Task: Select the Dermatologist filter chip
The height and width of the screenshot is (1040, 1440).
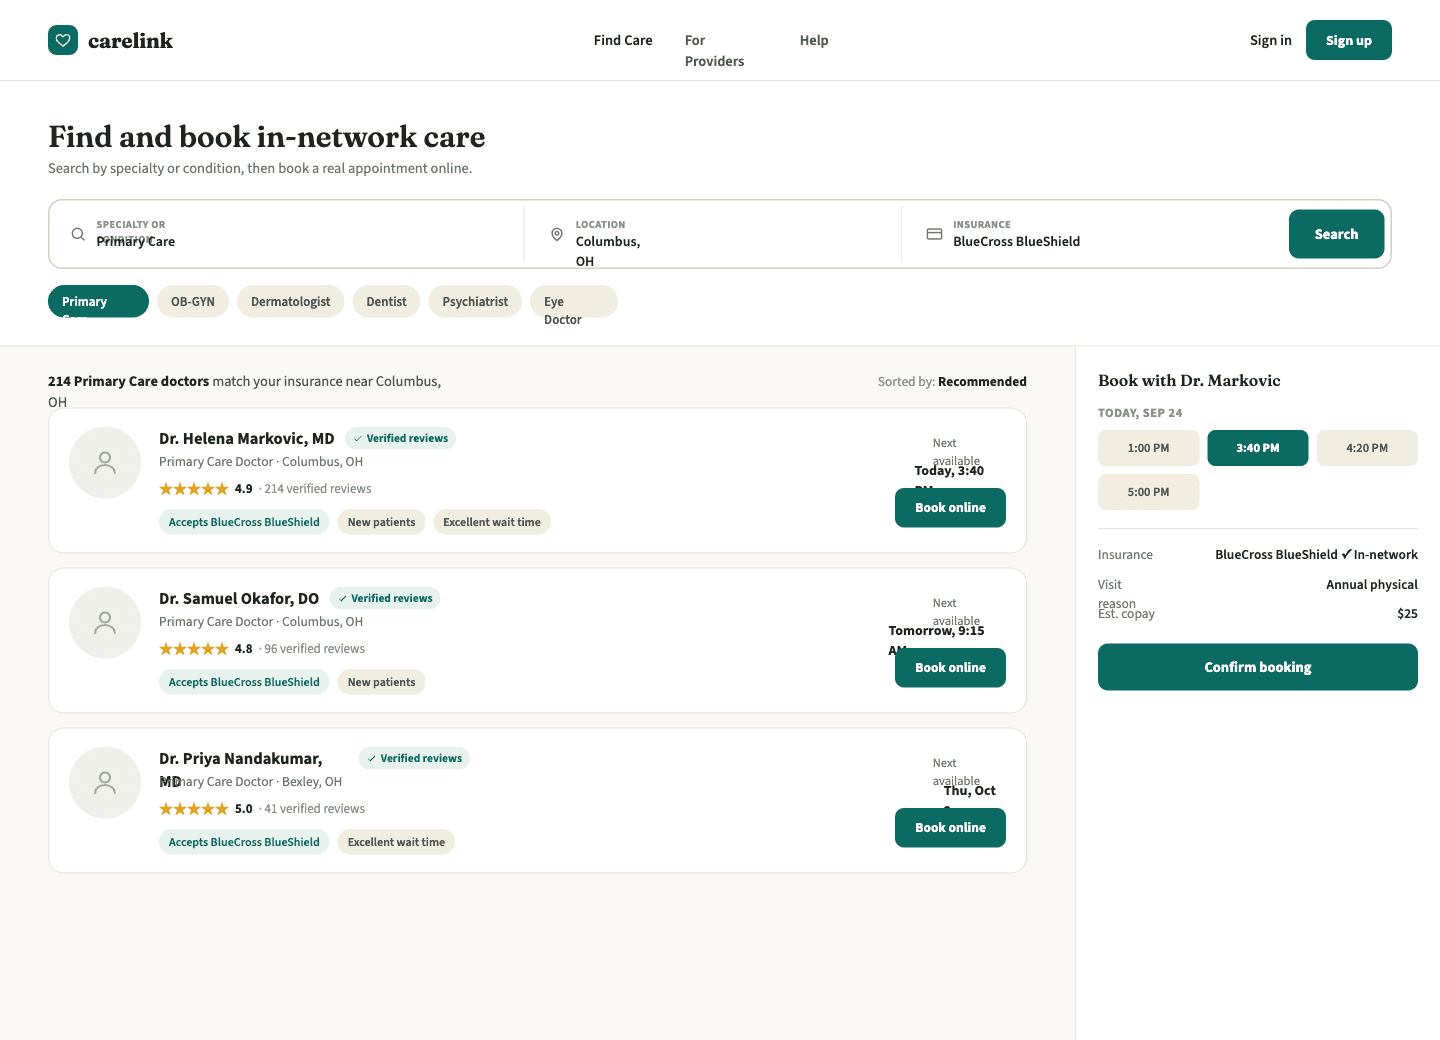Action: tap(291, 301)
